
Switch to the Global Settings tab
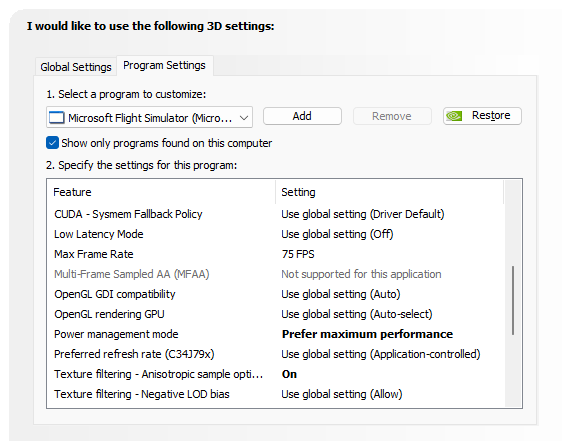coord(76,67)
